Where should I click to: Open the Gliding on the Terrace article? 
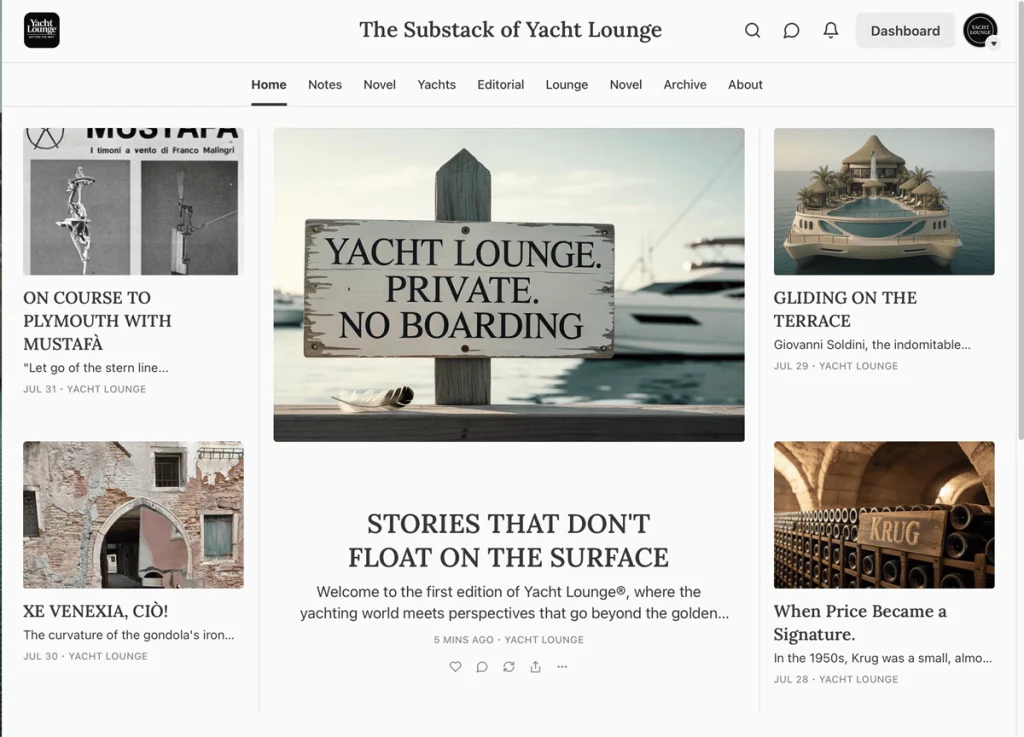(845, 309)
